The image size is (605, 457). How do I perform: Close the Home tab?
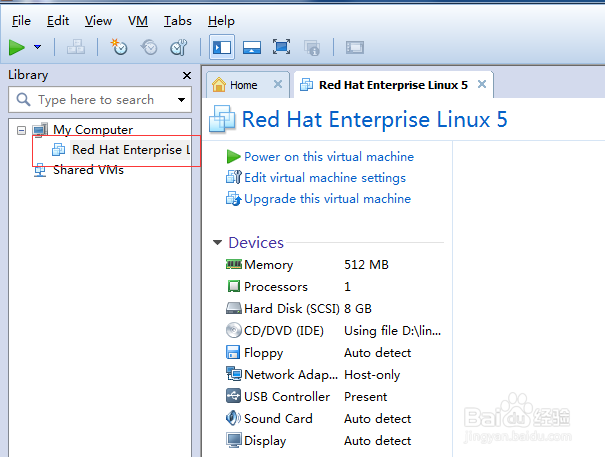coord(278,84)
